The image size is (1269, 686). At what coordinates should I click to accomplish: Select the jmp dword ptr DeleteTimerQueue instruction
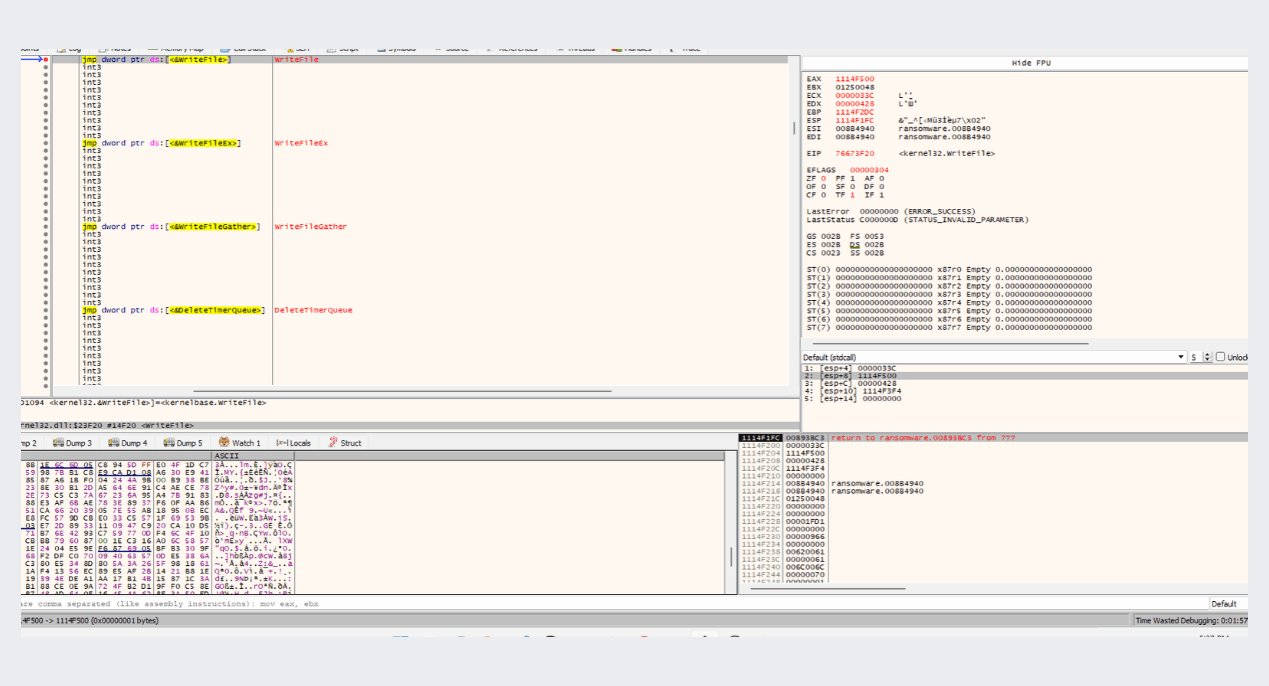tap(174, 310)
